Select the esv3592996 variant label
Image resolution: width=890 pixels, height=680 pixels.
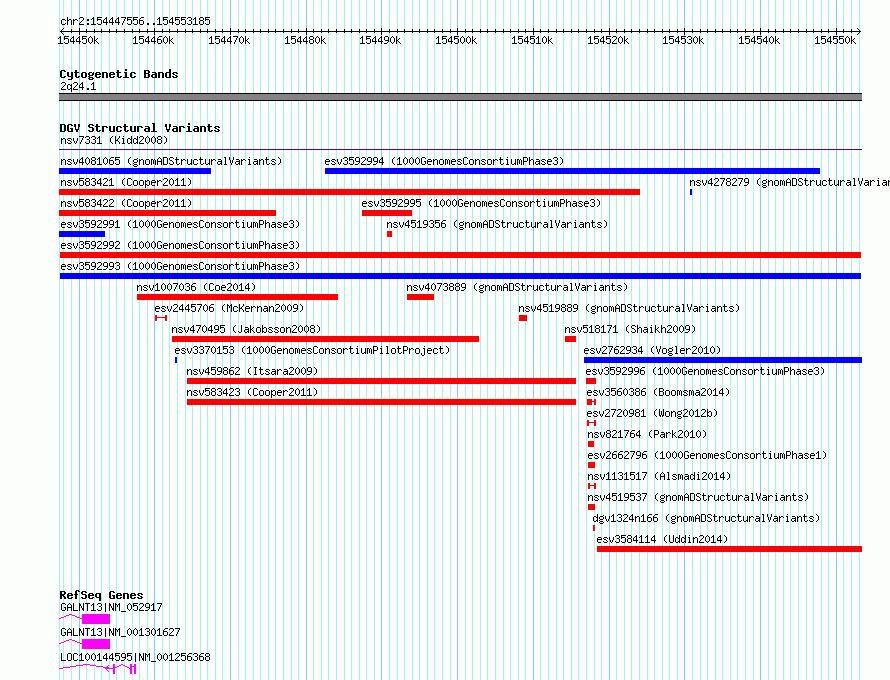click(706, 371)
